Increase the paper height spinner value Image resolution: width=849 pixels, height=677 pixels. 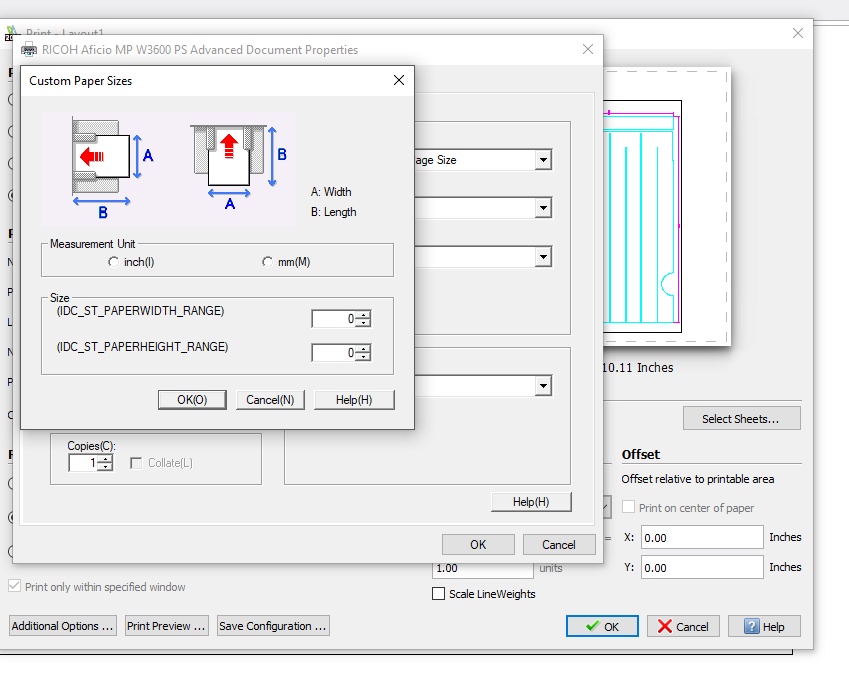tap(364, 349)
